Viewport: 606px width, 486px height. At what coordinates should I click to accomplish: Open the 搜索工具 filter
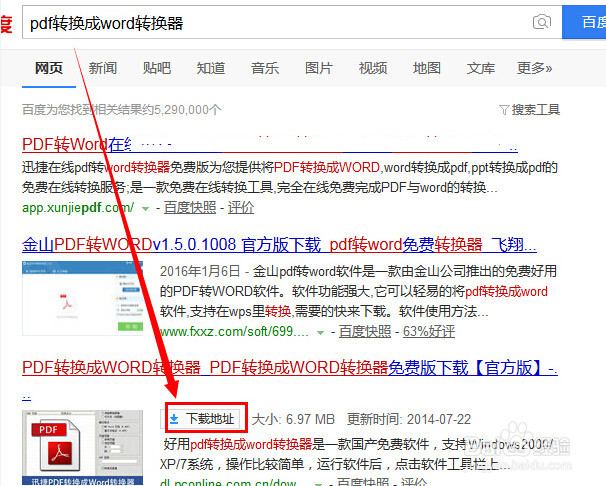tap(536, 110)
